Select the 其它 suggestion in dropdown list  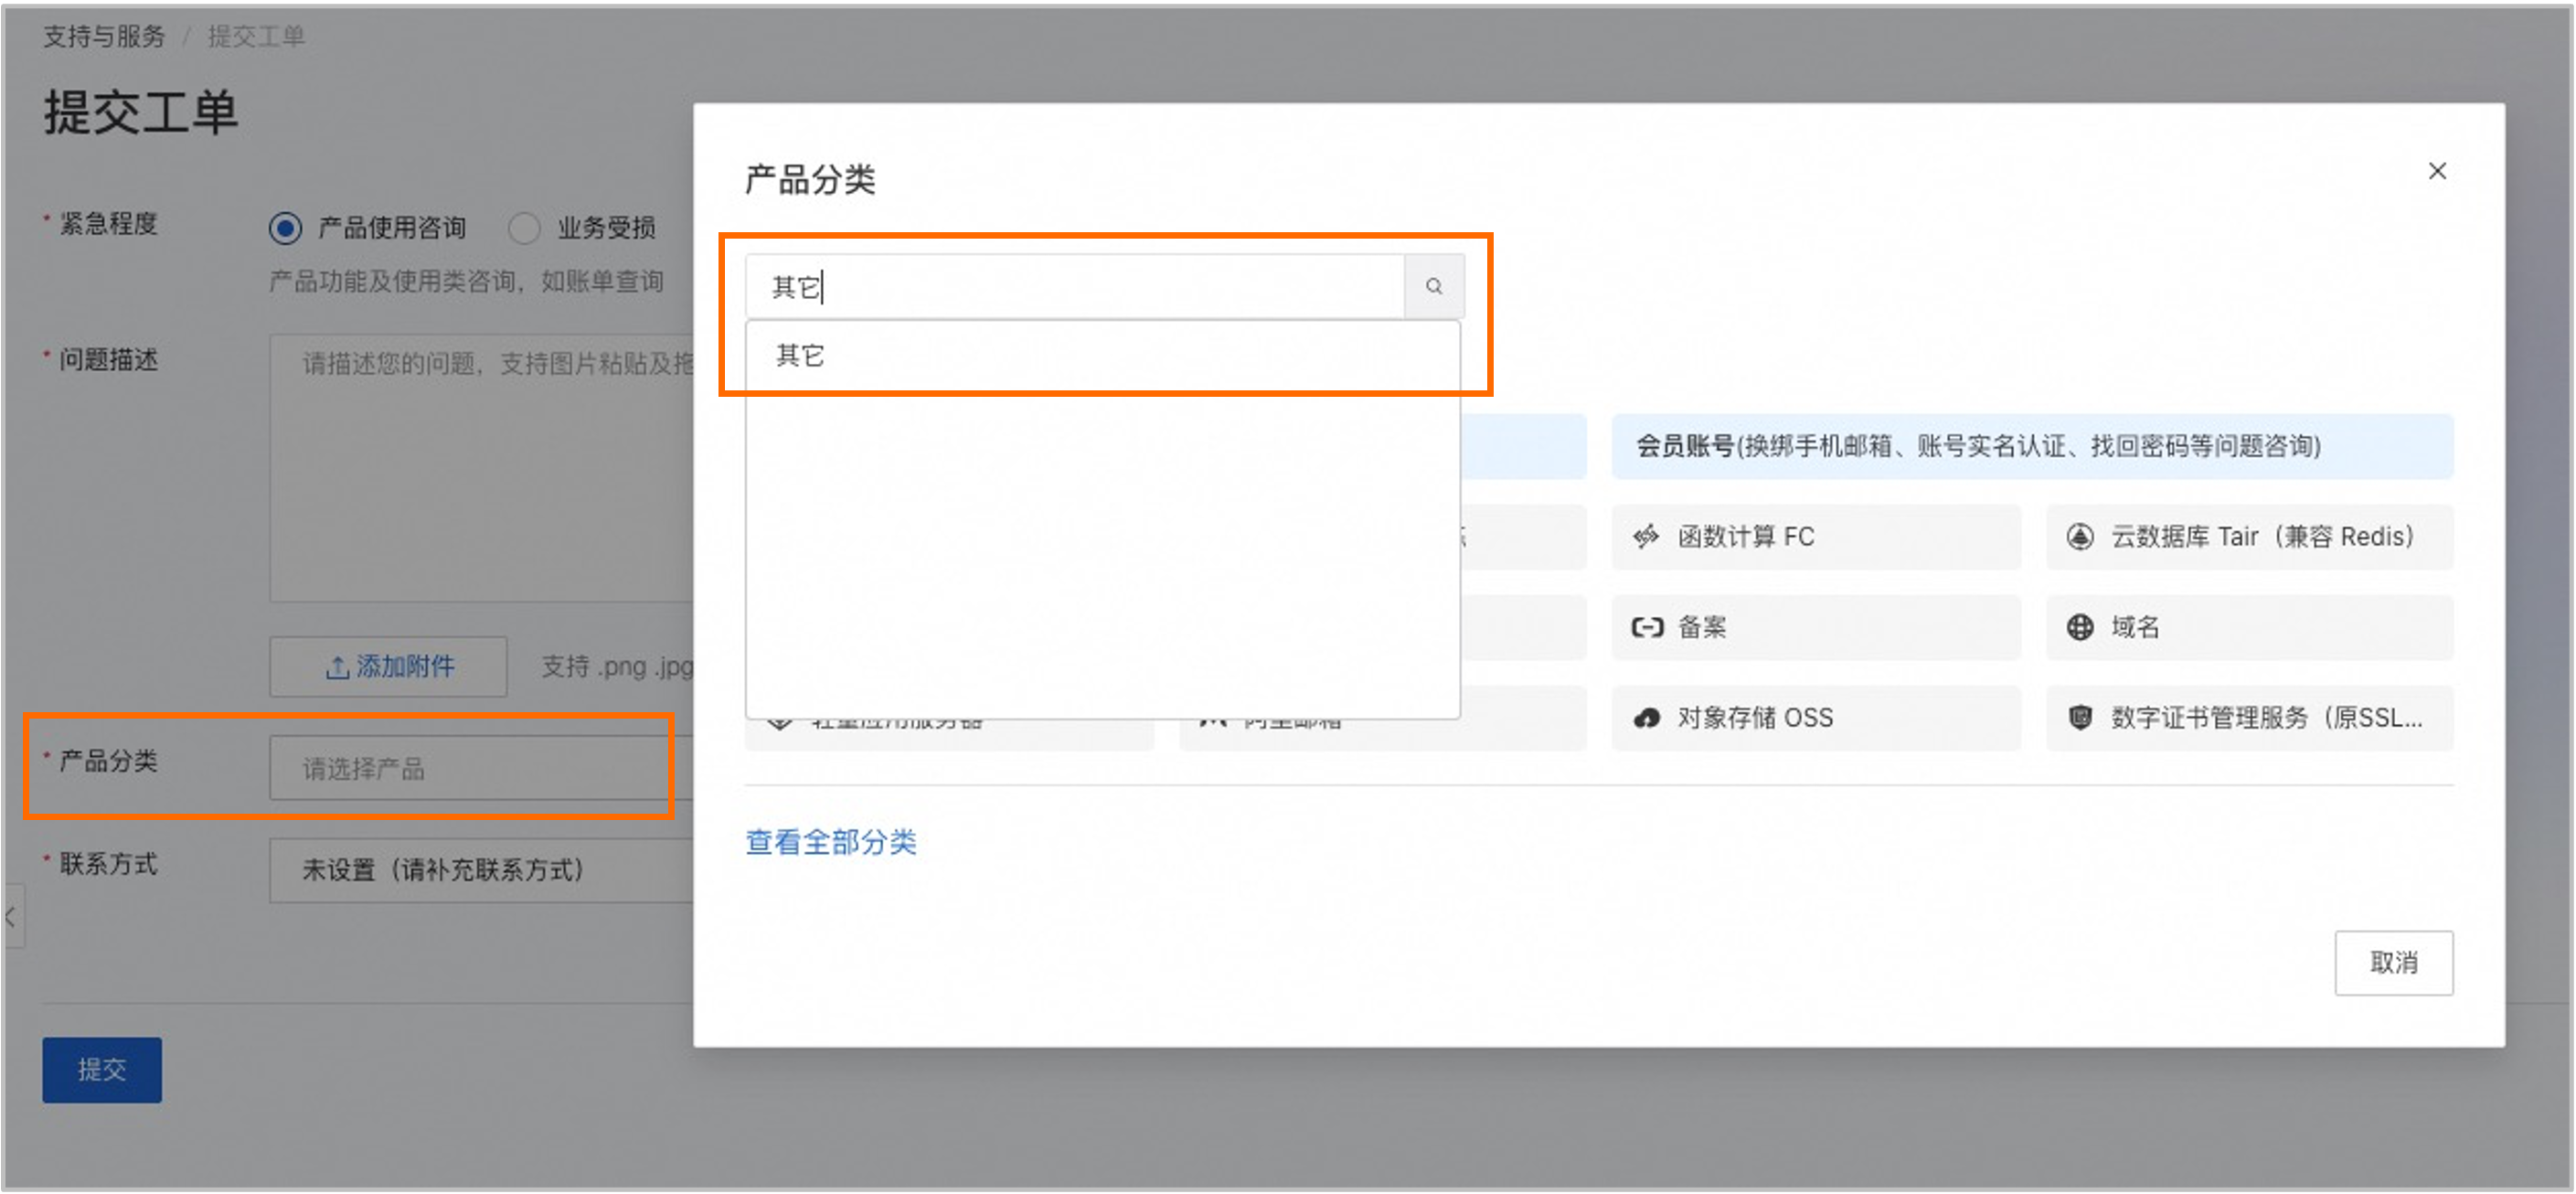click(x=1102, y=356)
